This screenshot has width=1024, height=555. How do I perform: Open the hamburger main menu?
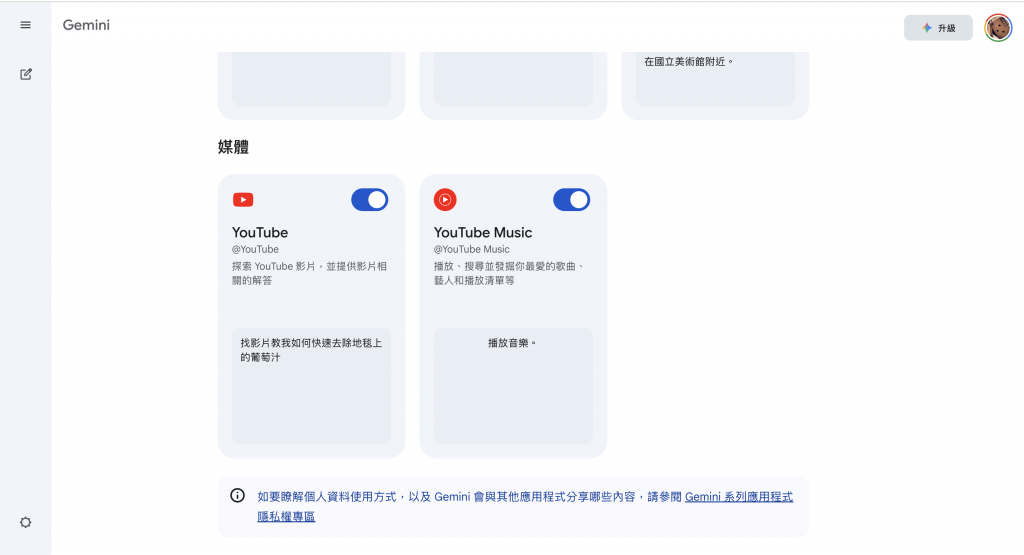point(25,25)
